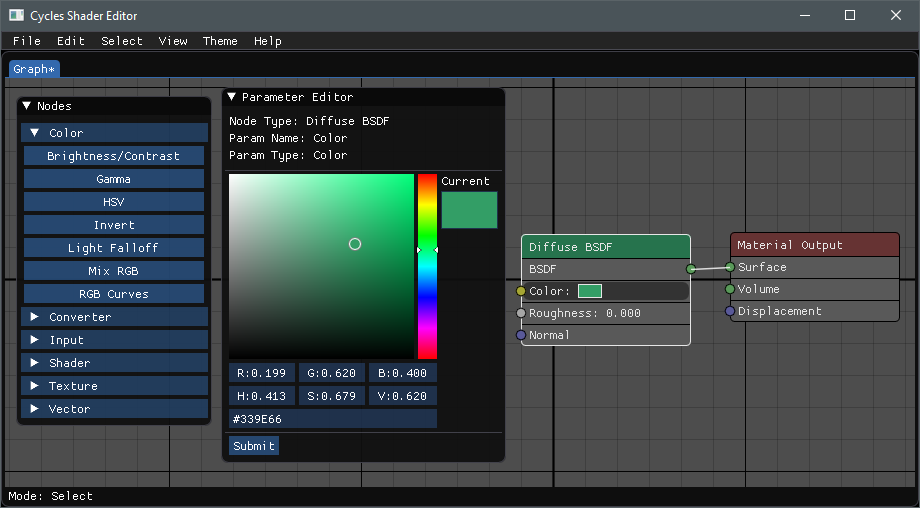Edit the B:0.400 value field
Image resolution: width=920 pixels, height=508 pixels.
tap(402, 372)
